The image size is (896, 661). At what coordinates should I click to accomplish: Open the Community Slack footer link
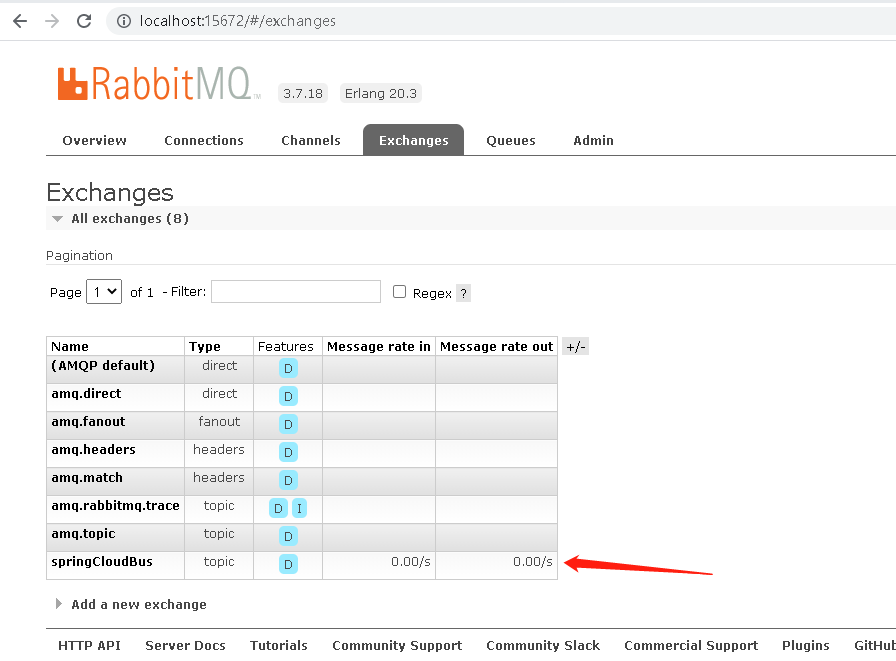click(x=543, y=646)
